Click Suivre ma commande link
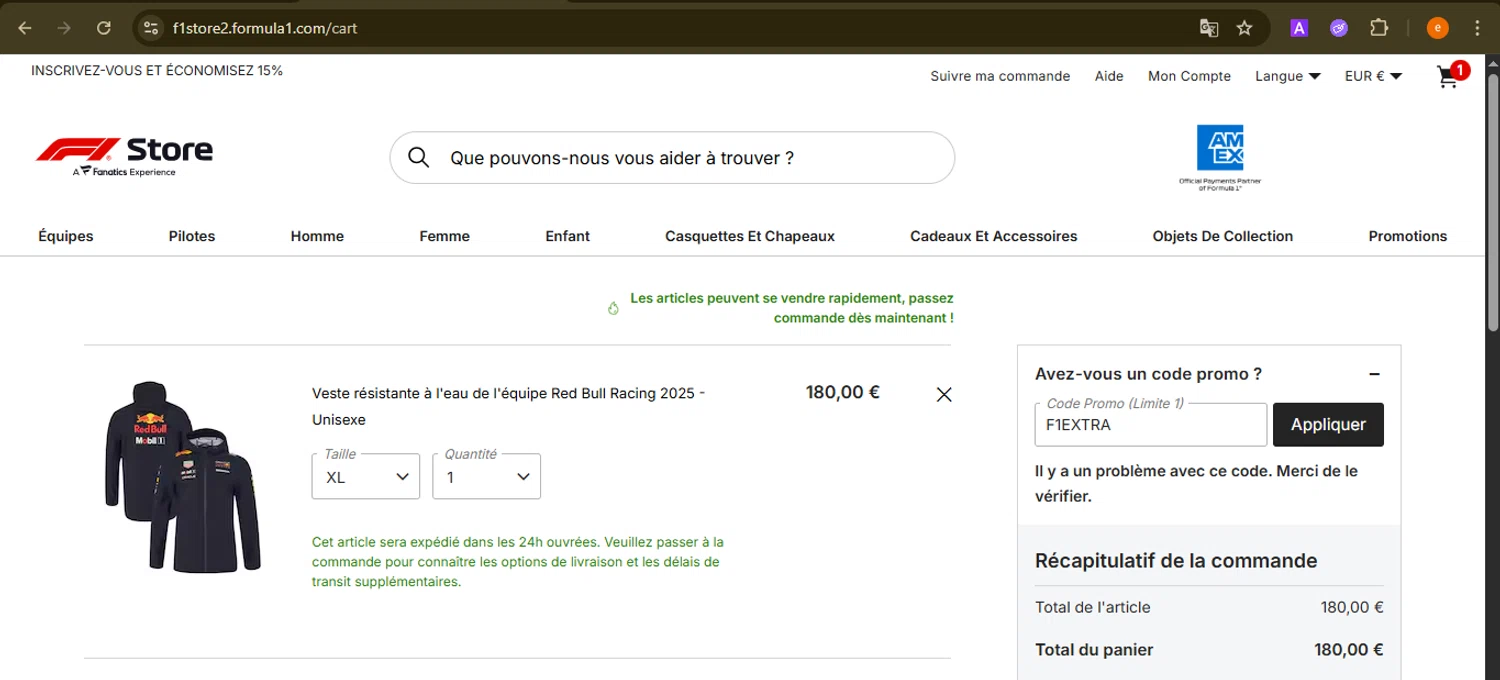The width and height of the screenshot is (1500, 680). click(x=1000, y=76)
